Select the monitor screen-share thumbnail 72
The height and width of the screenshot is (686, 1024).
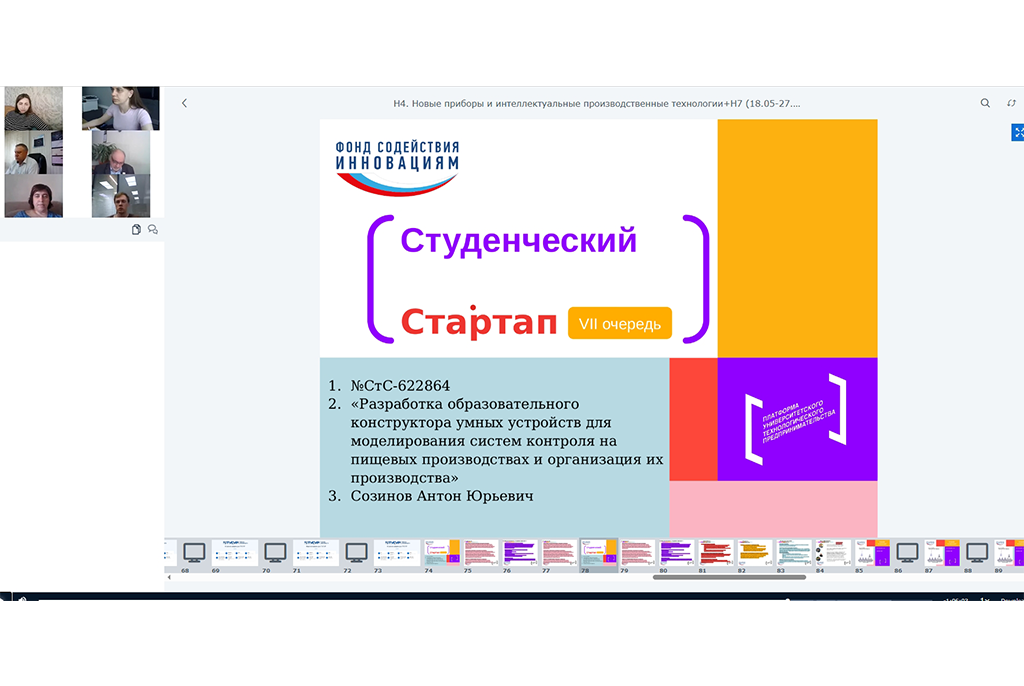pyautogui.click(x=357, y=553)
